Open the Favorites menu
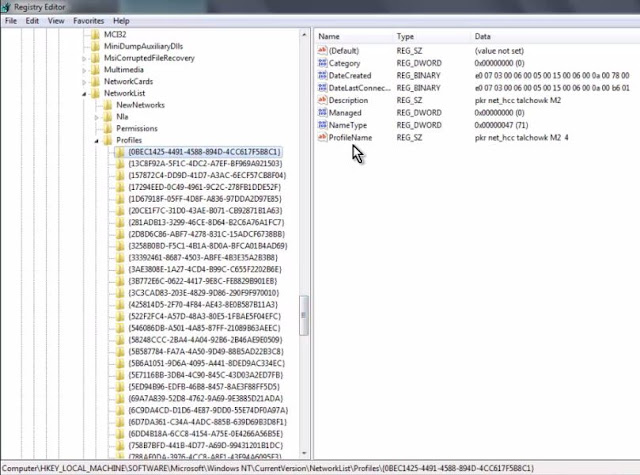640x475 pixels. point(89,21)
